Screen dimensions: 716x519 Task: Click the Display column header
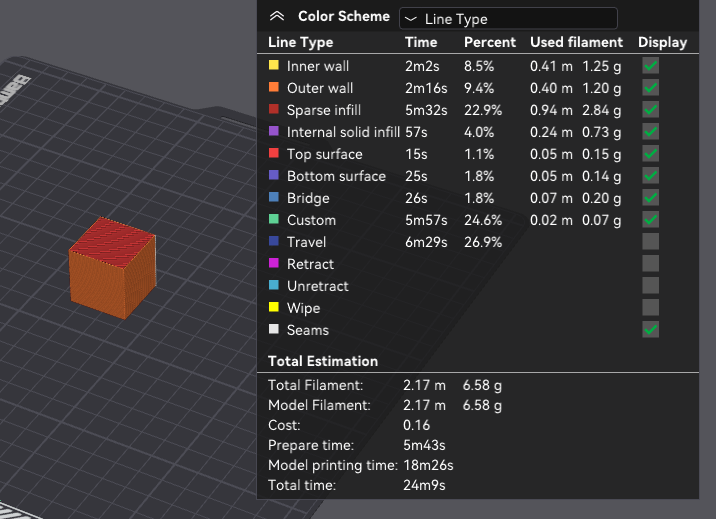(x=662, y=42)
